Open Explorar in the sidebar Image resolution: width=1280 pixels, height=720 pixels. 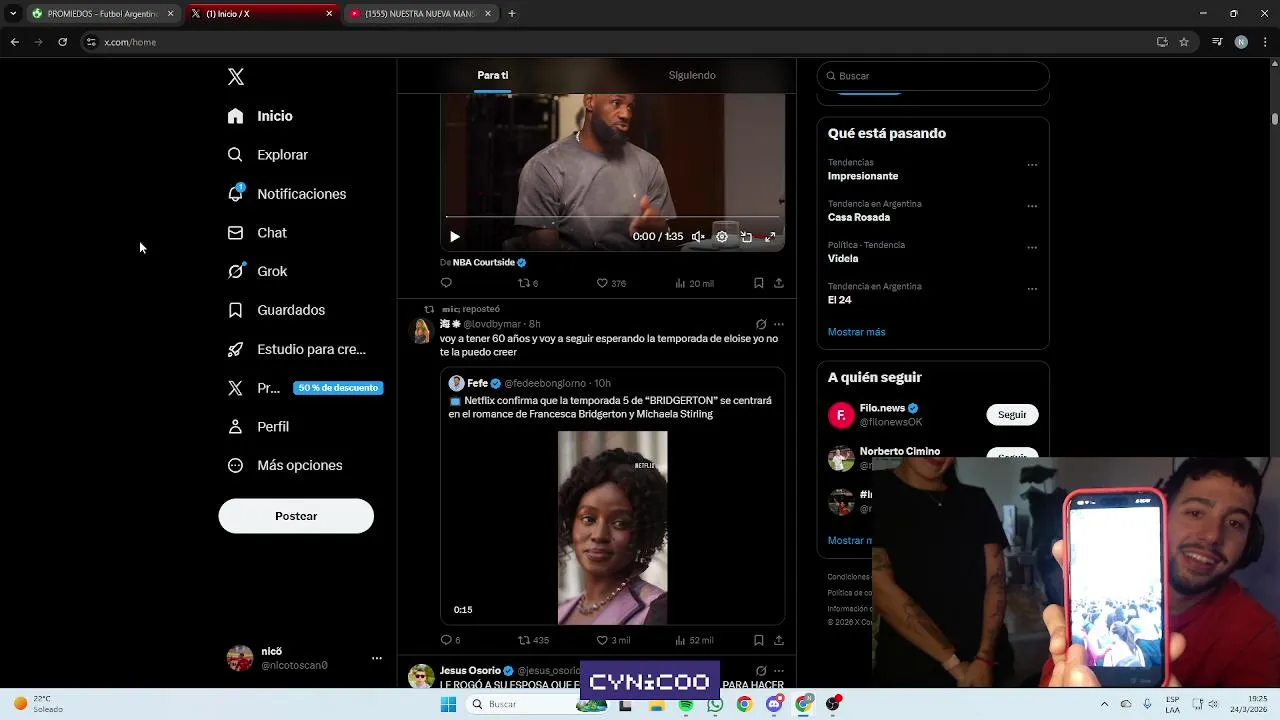pos(267,155)
